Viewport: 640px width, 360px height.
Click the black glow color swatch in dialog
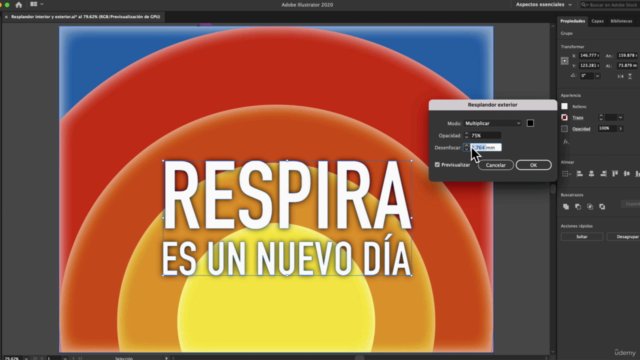tap(530, 123)
